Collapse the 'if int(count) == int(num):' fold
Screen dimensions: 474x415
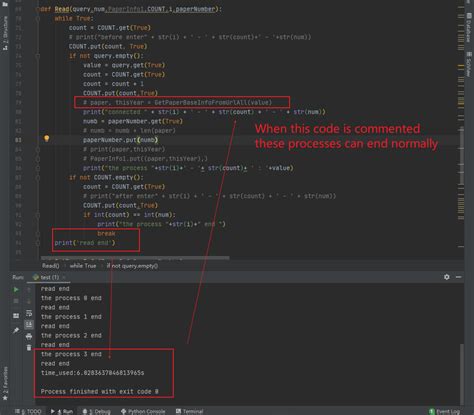point(38,215)
